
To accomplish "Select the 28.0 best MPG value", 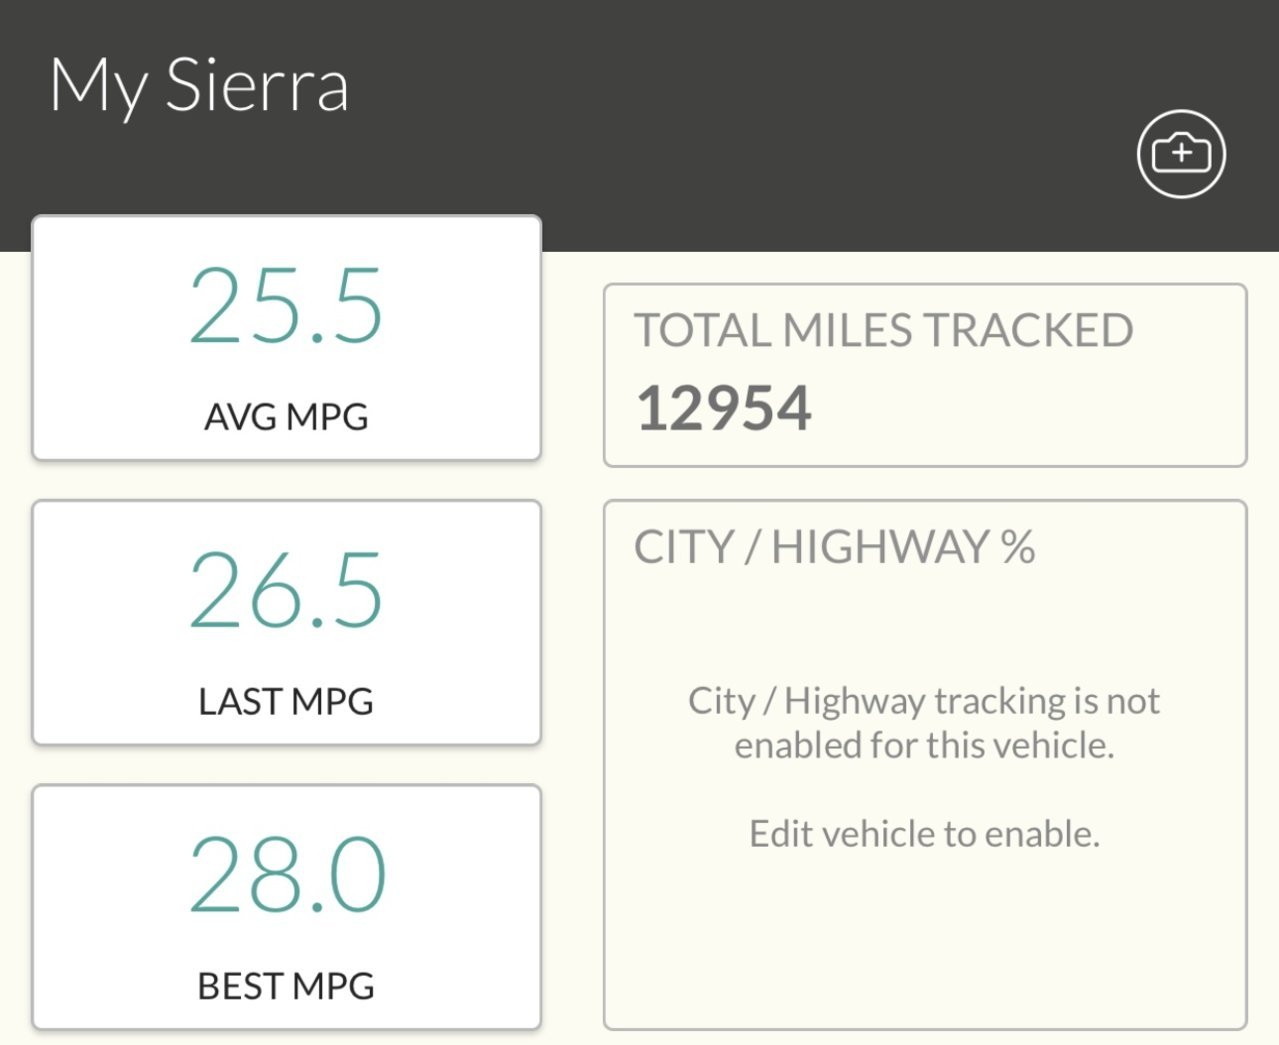I will 287,875.
